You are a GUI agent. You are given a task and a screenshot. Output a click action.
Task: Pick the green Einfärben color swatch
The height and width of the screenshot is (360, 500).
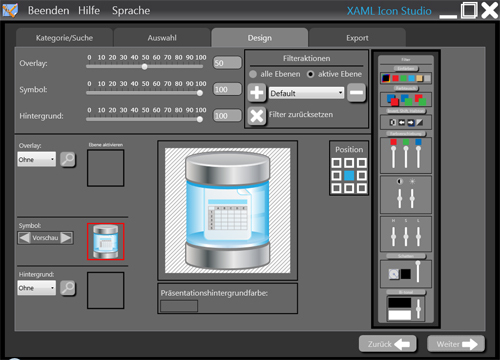[404, 78]
